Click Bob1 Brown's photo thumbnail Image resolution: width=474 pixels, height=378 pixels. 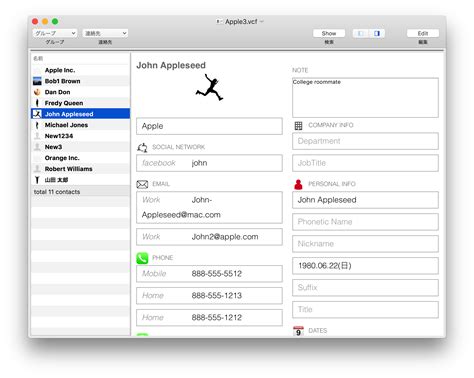click(x=37, y=81)
